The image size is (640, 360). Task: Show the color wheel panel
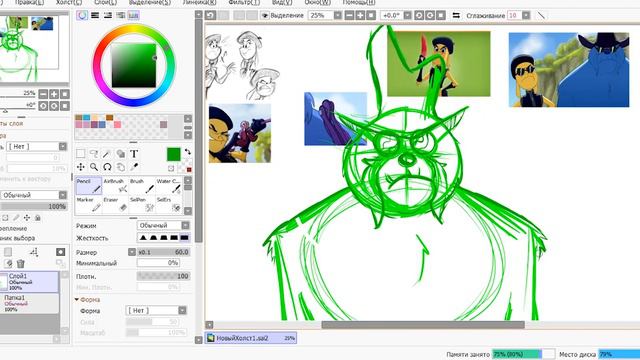pyautogui.click(x=82, y=16)
